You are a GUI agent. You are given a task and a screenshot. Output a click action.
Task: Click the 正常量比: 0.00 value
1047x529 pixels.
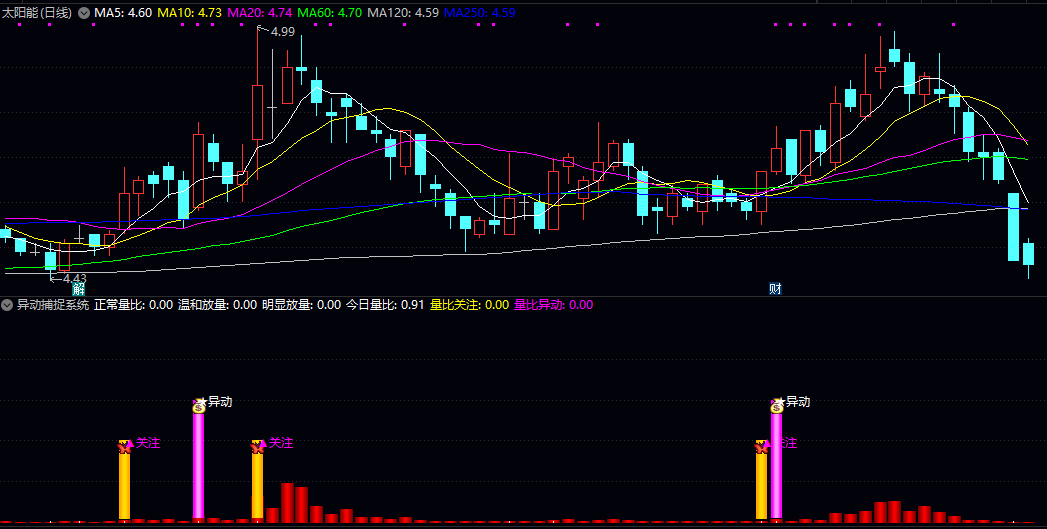pos(134,305)
